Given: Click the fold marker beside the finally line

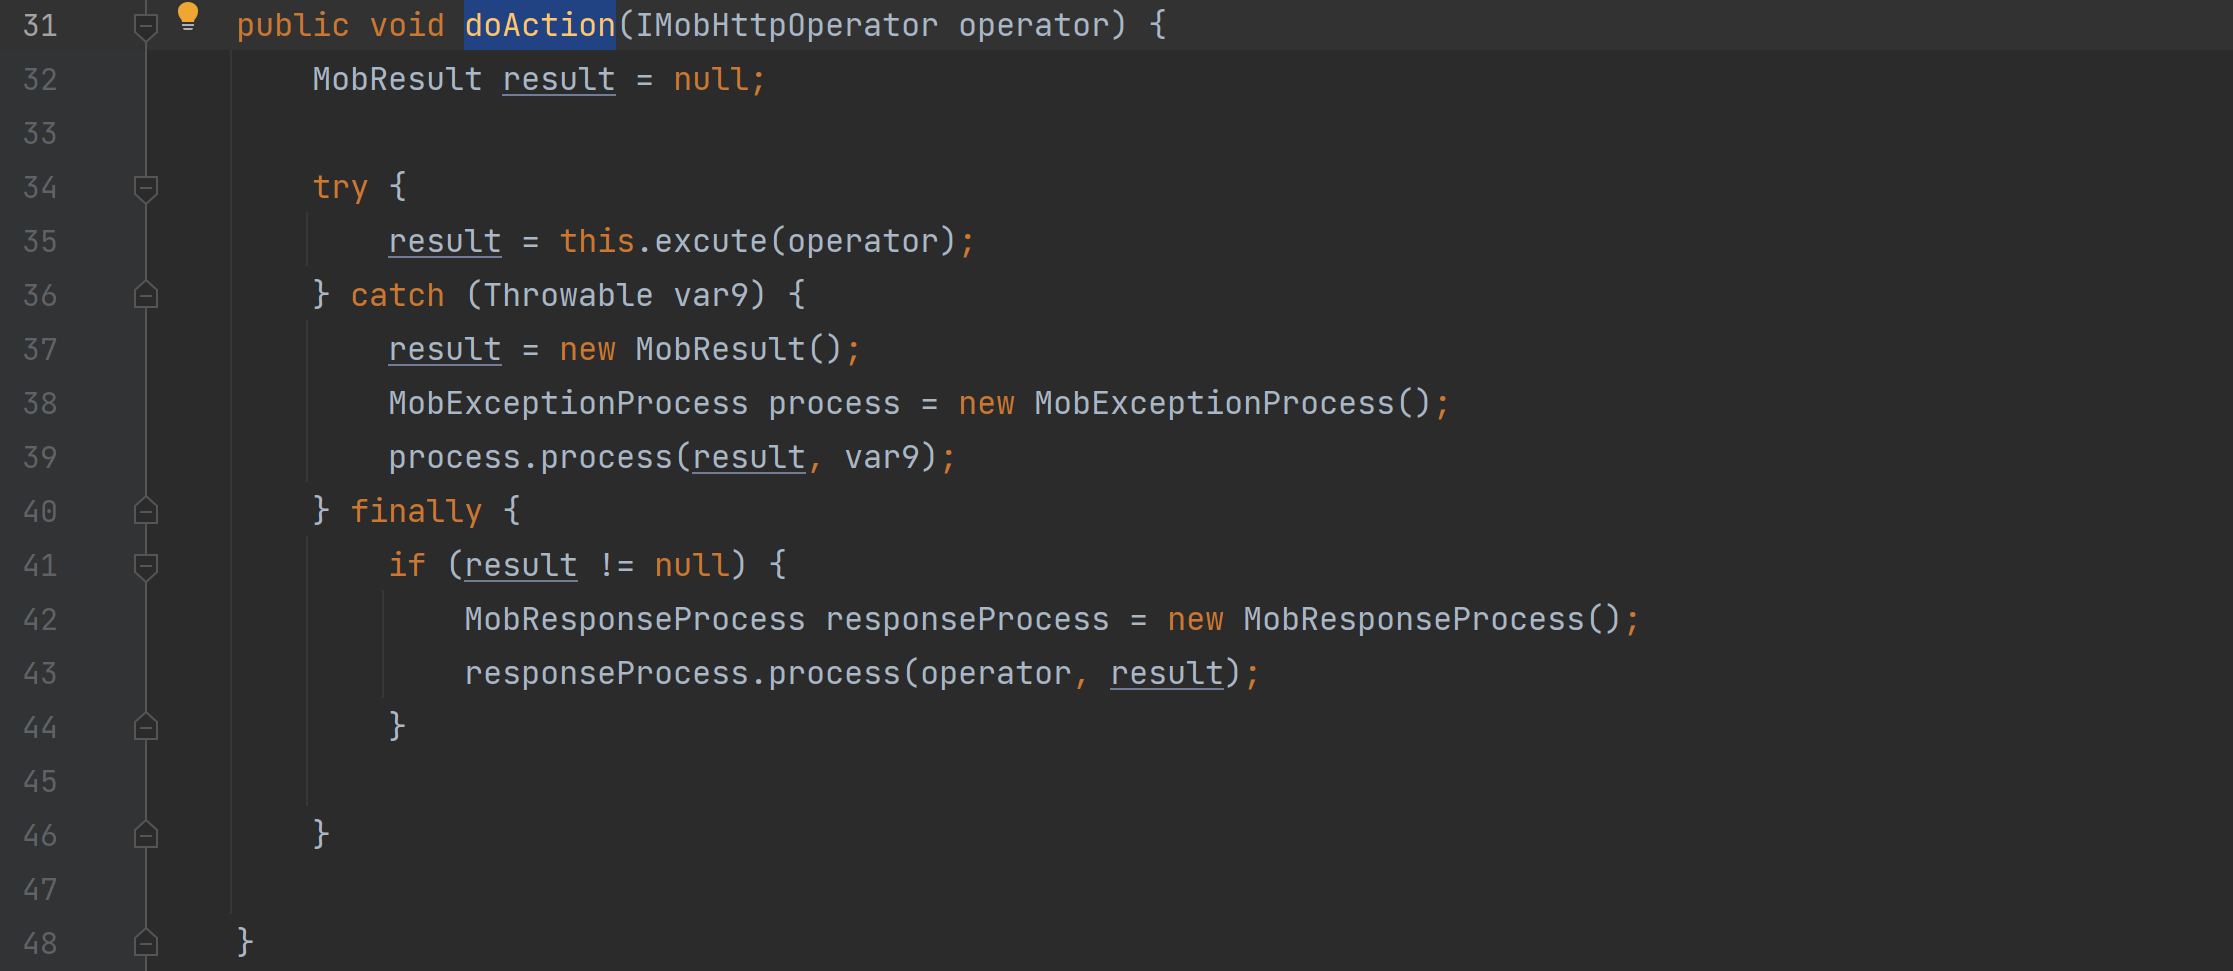Looking at the screenshot, I should point(146,511).
